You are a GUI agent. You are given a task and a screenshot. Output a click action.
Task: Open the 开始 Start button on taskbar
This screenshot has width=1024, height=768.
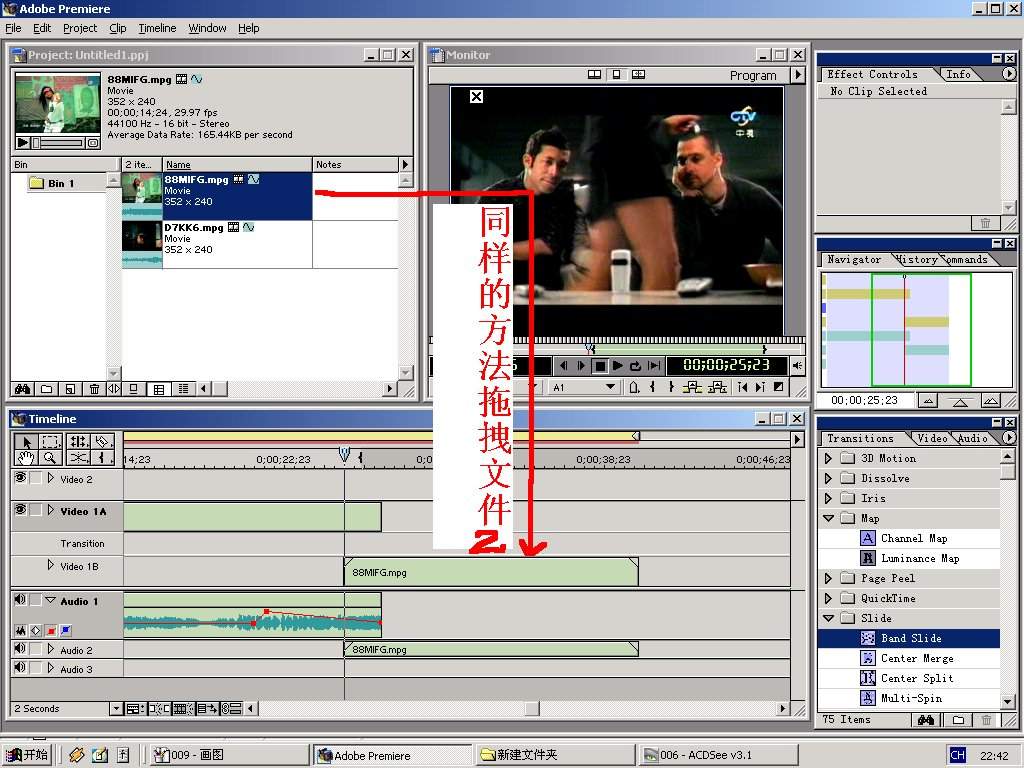pyautogui.click(x=27, y=755)
